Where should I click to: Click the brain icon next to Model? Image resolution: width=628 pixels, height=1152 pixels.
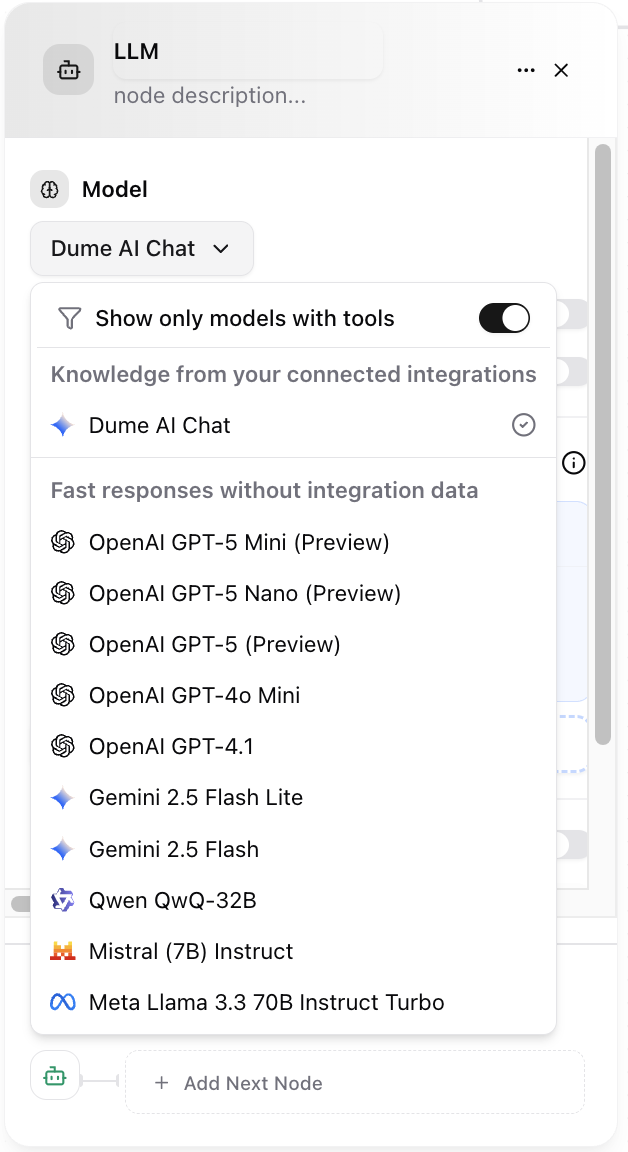point(49,189)
